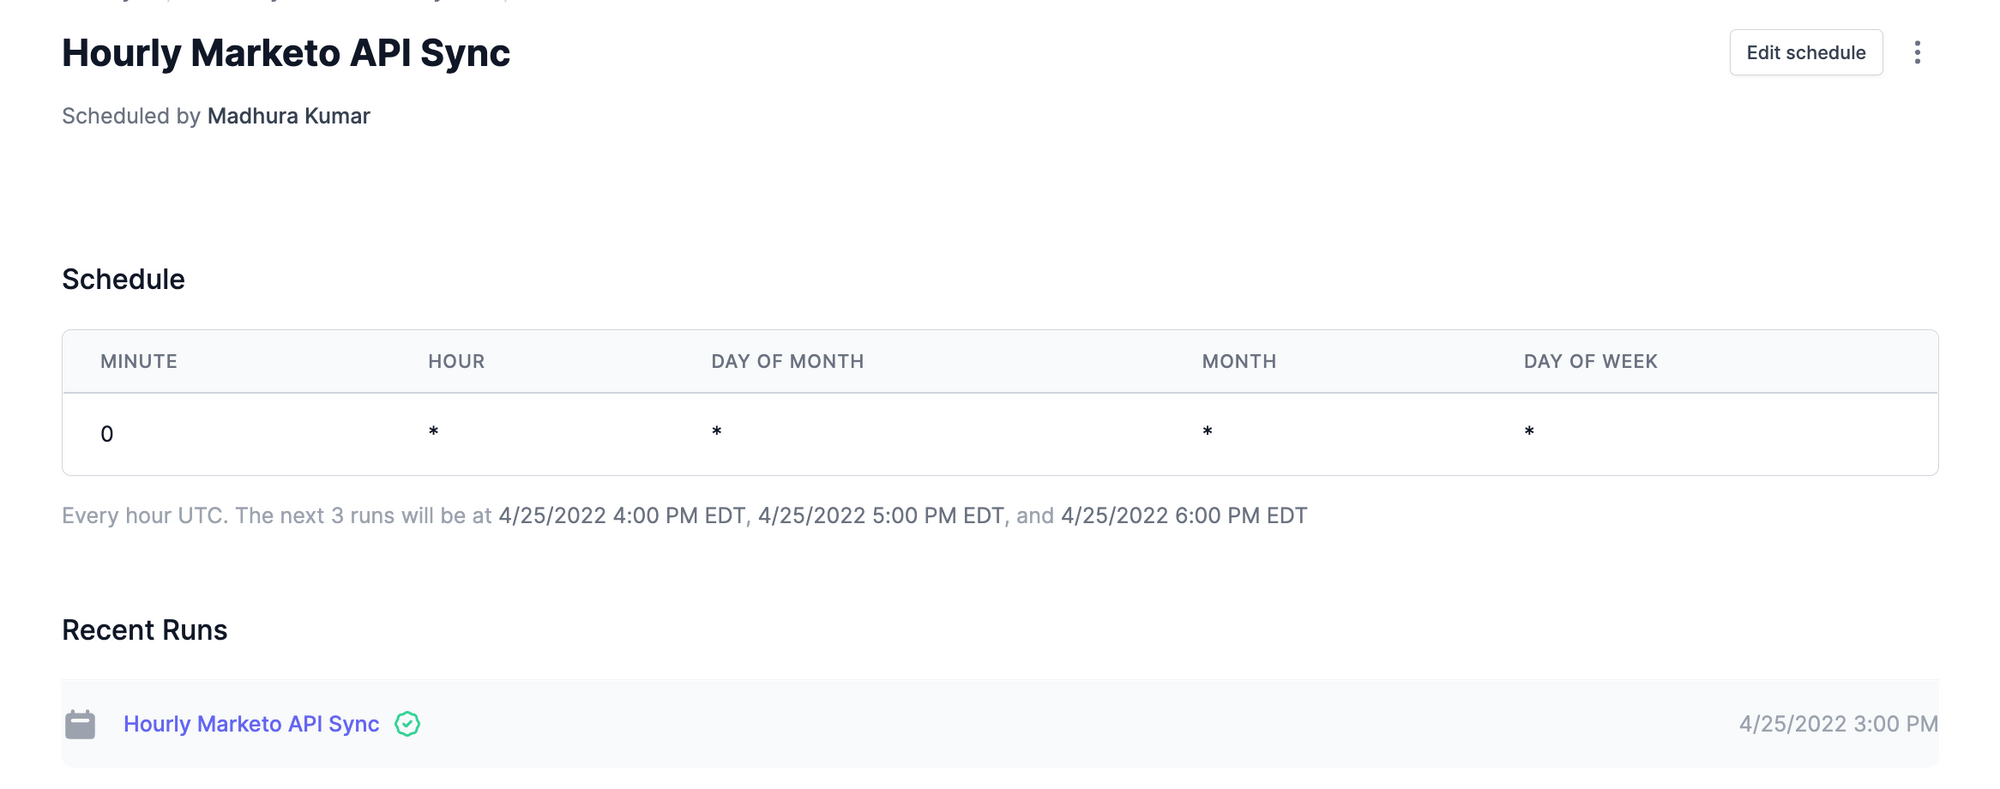Click the asterisk under HOUR column
The image size is (2000, 789).
[x=433, y=432]
